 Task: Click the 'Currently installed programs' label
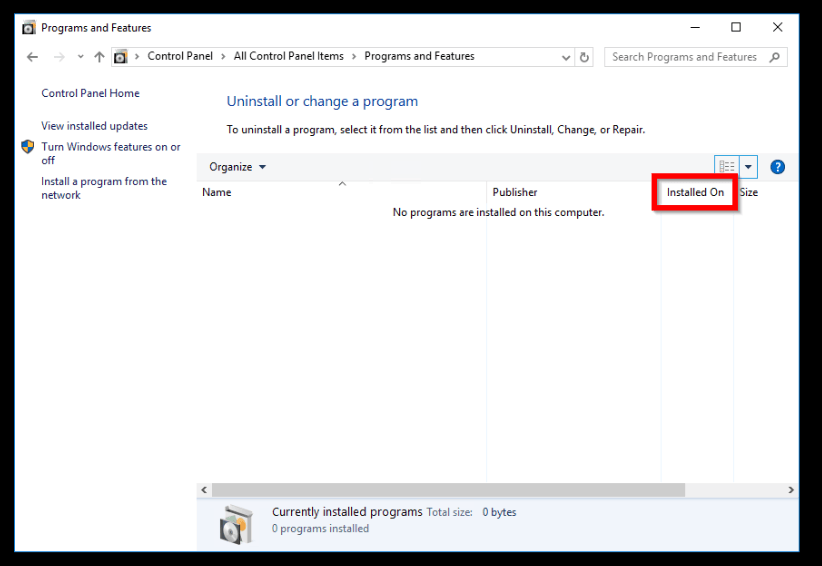point(347,511)
